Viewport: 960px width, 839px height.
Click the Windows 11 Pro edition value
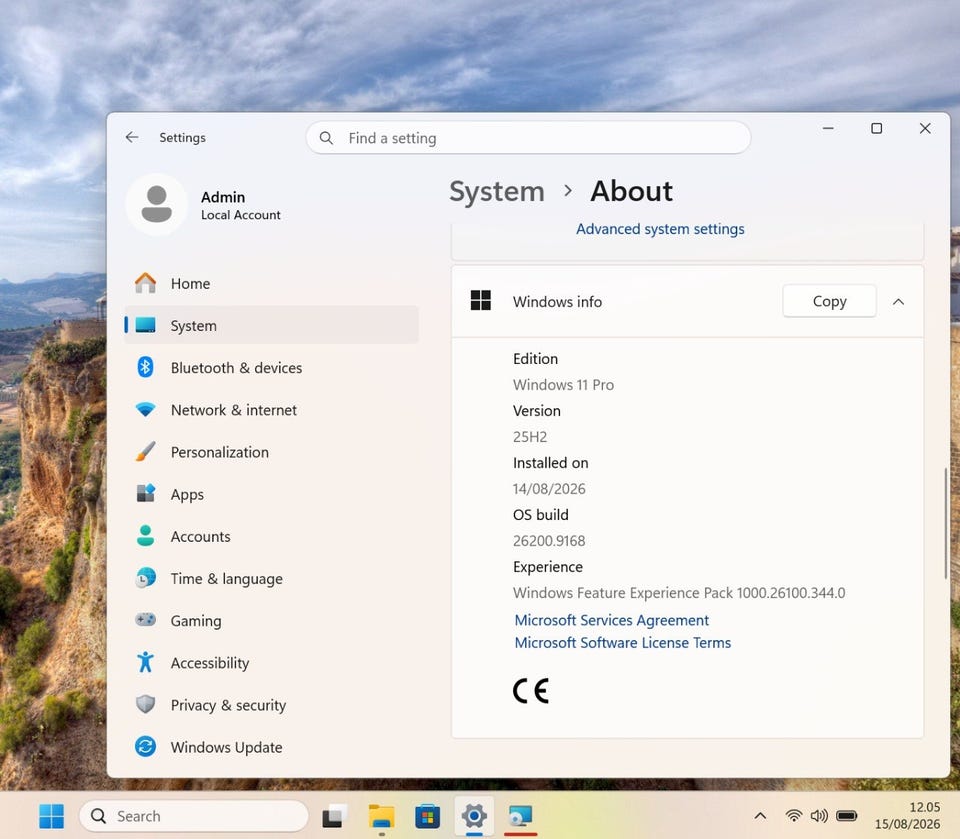pos(563,385)
